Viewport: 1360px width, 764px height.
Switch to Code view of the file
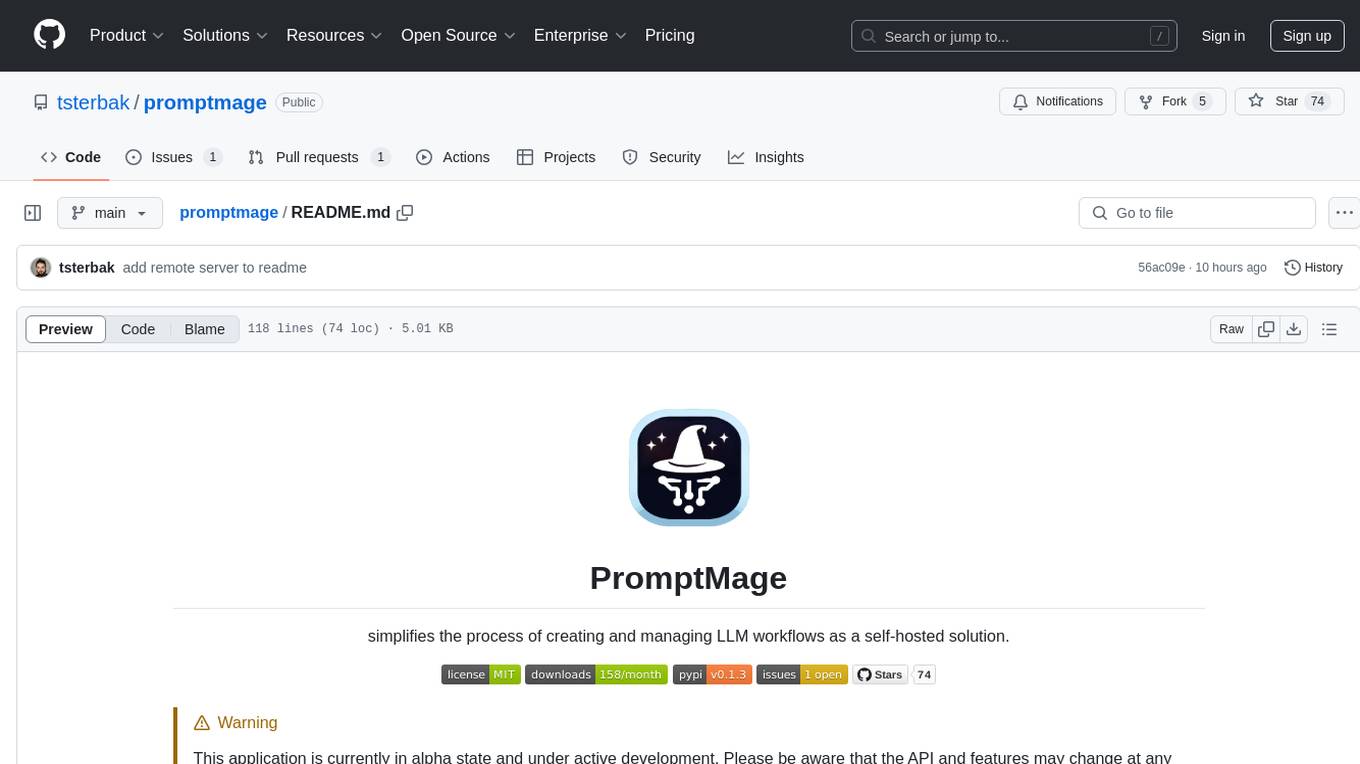tap(138, 329)
